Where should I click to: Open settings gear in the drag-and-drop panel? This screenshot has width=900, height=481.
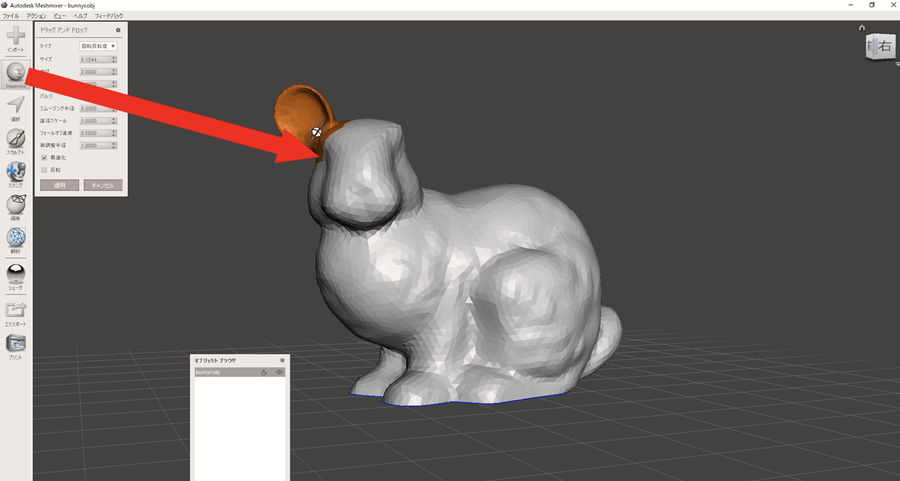[x=118, y=30]
